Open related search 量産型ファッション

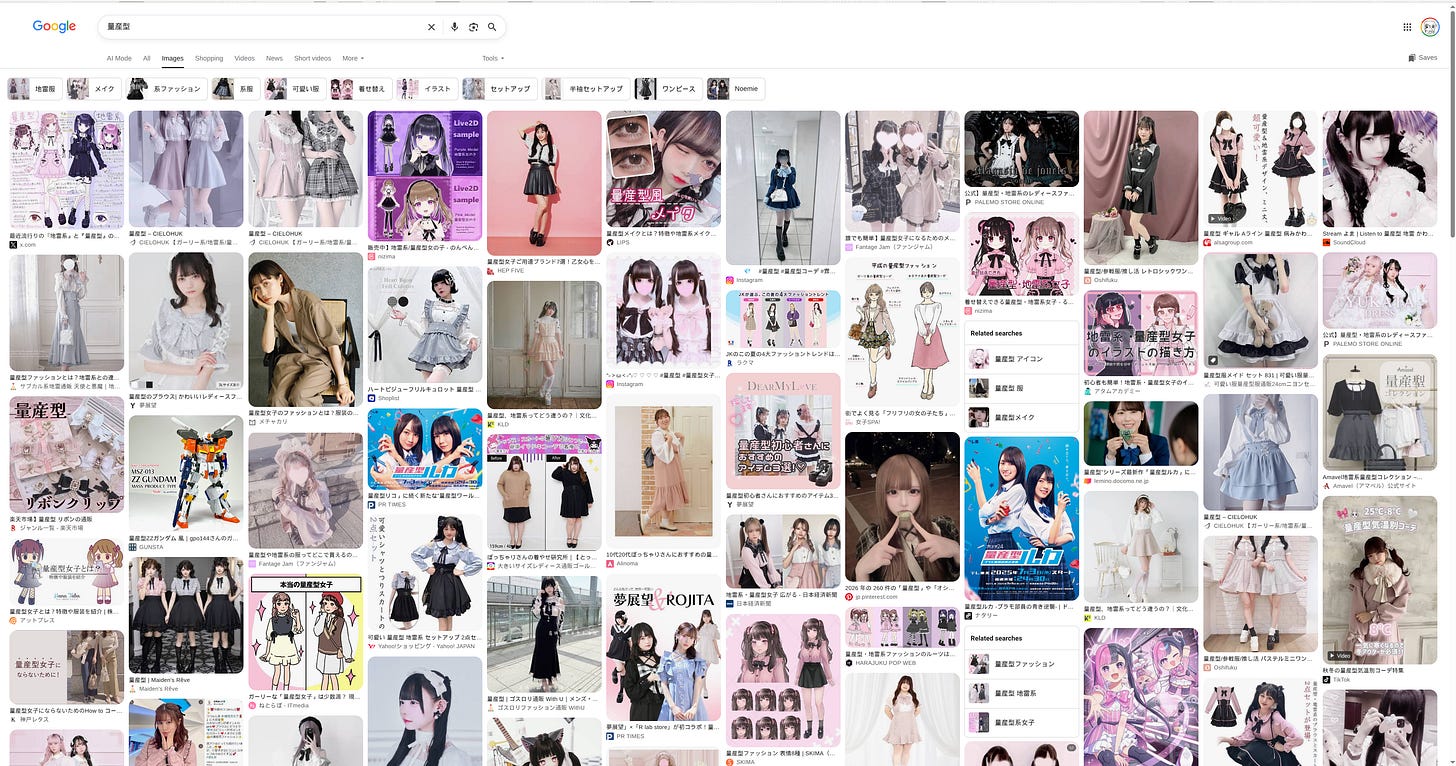point(1021,664)
